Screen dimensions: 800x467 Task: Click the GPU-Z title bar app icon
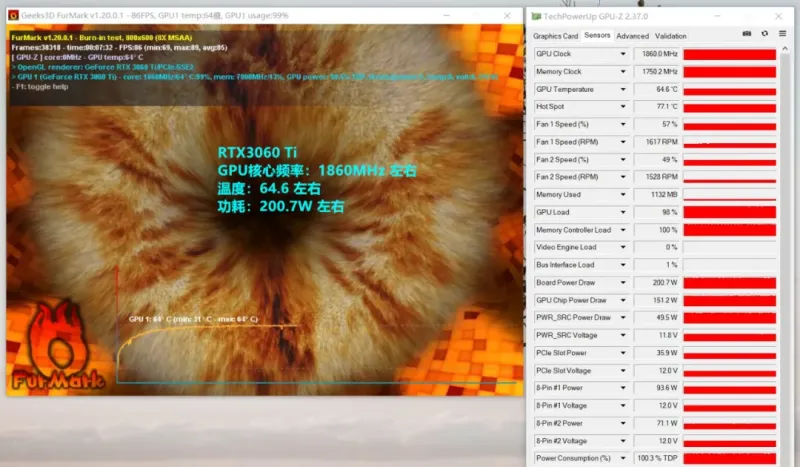[536, 16]
